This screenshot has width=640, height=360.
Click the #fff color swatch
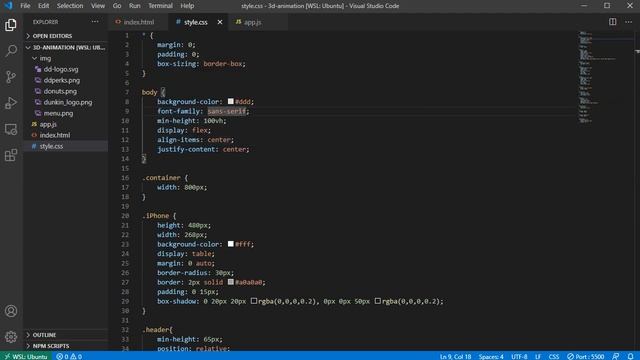[231, 244]
